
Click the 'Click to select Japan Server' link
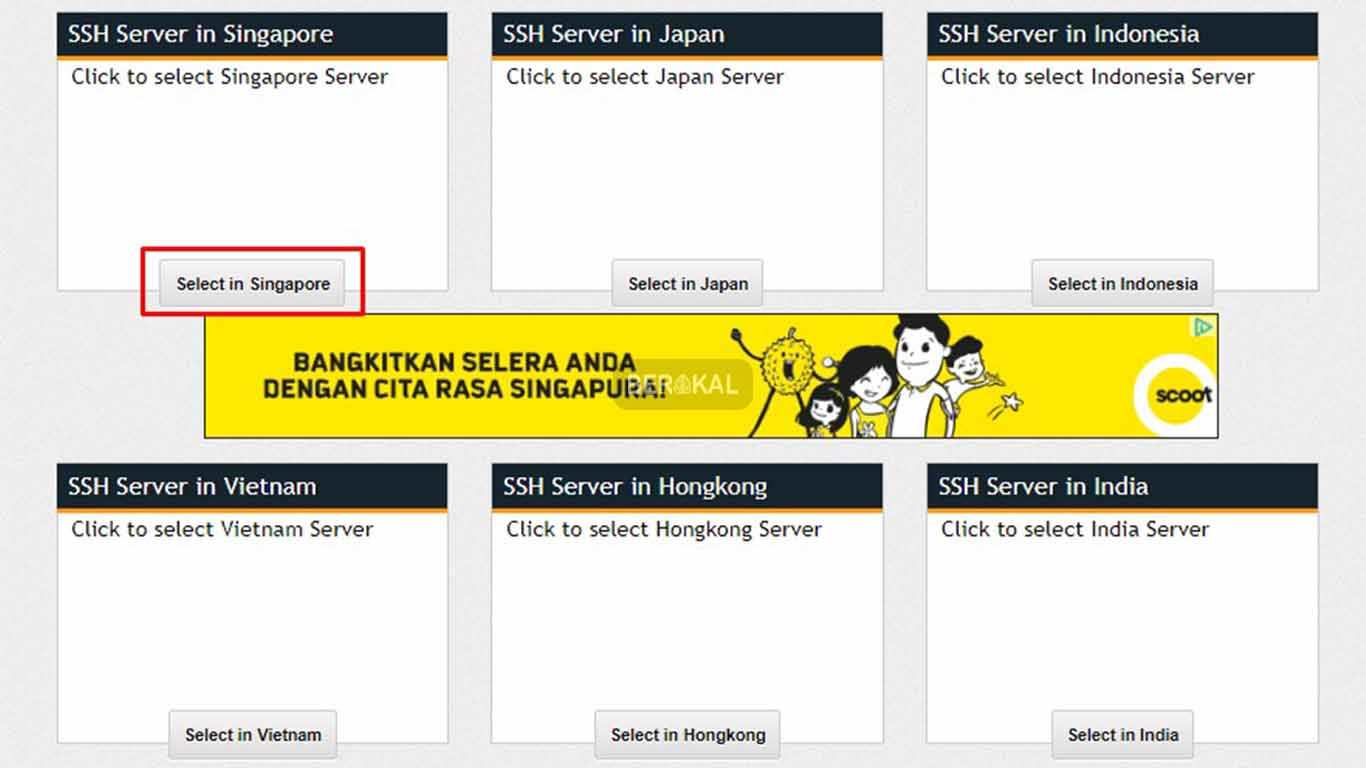[x=644, y=76]
